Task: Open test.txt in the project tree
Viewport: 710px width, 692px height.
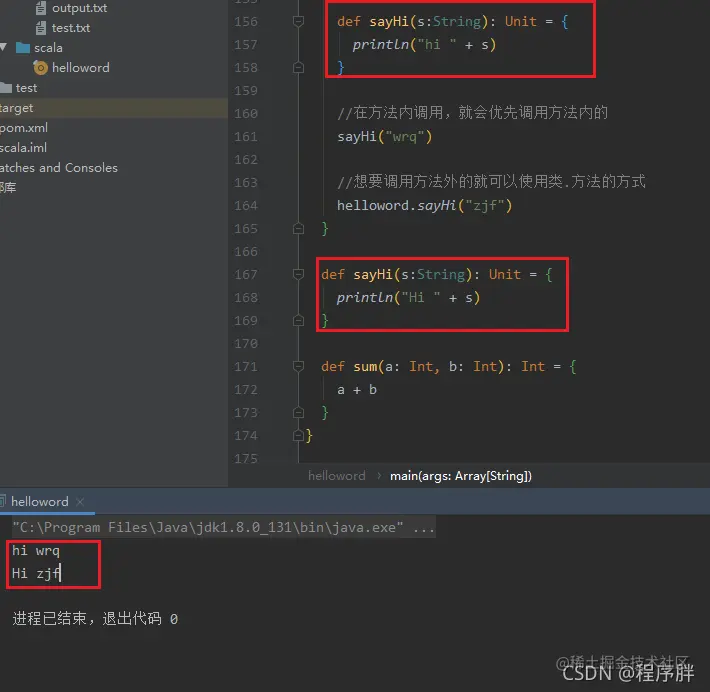Action: click(x=71, y=28)
